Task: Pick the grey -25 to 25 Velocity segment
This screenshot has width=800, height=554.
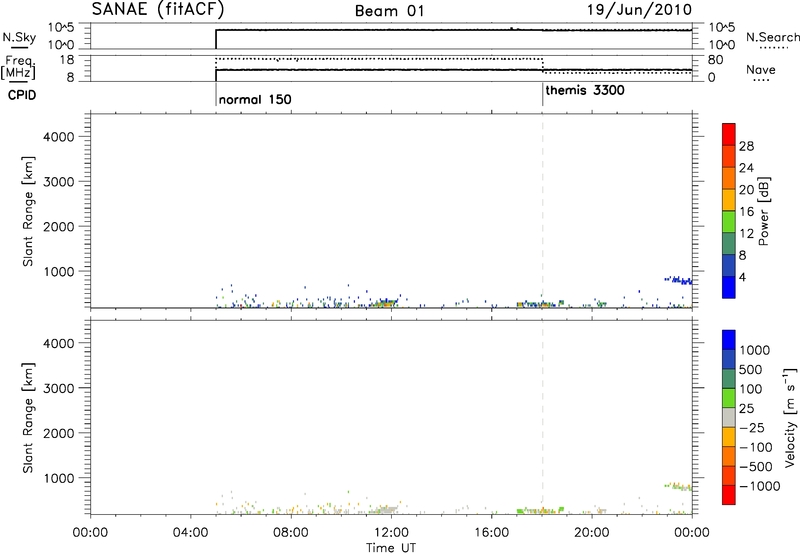Action: tap(729, 417)
